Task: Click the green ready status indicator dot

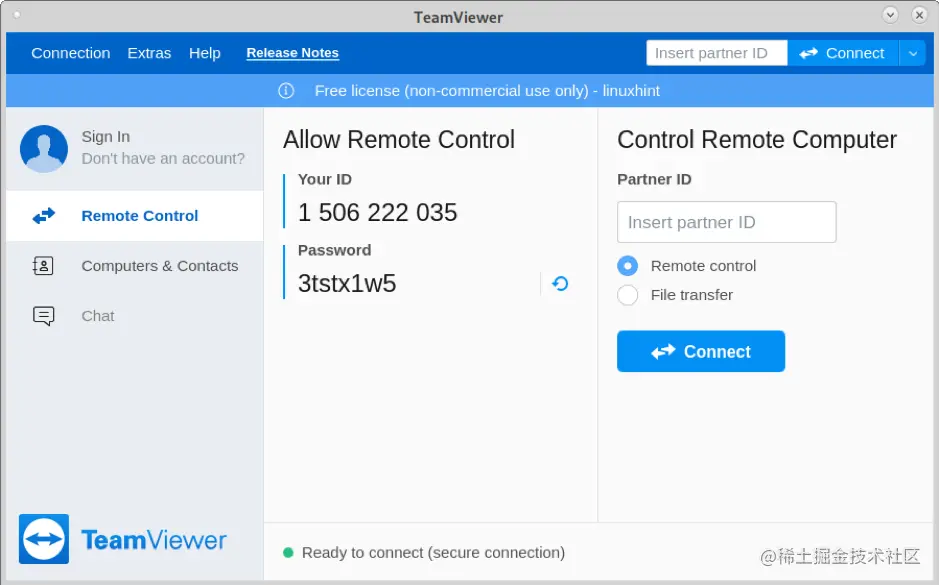Action: coord(288,552)
